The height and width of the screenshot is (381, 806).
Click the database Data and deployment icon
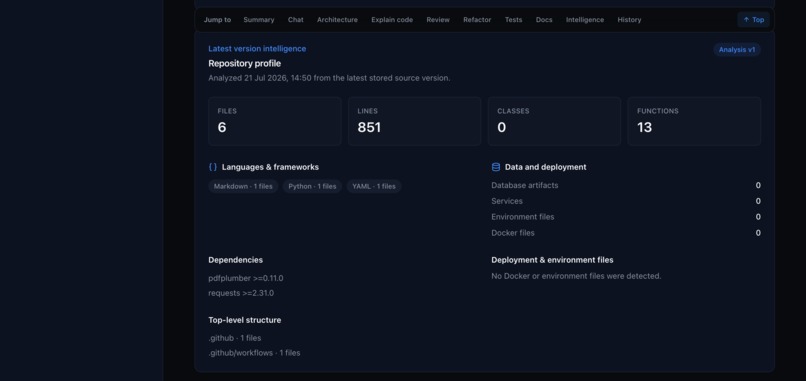pyautogui.click(x=496, y=167)
